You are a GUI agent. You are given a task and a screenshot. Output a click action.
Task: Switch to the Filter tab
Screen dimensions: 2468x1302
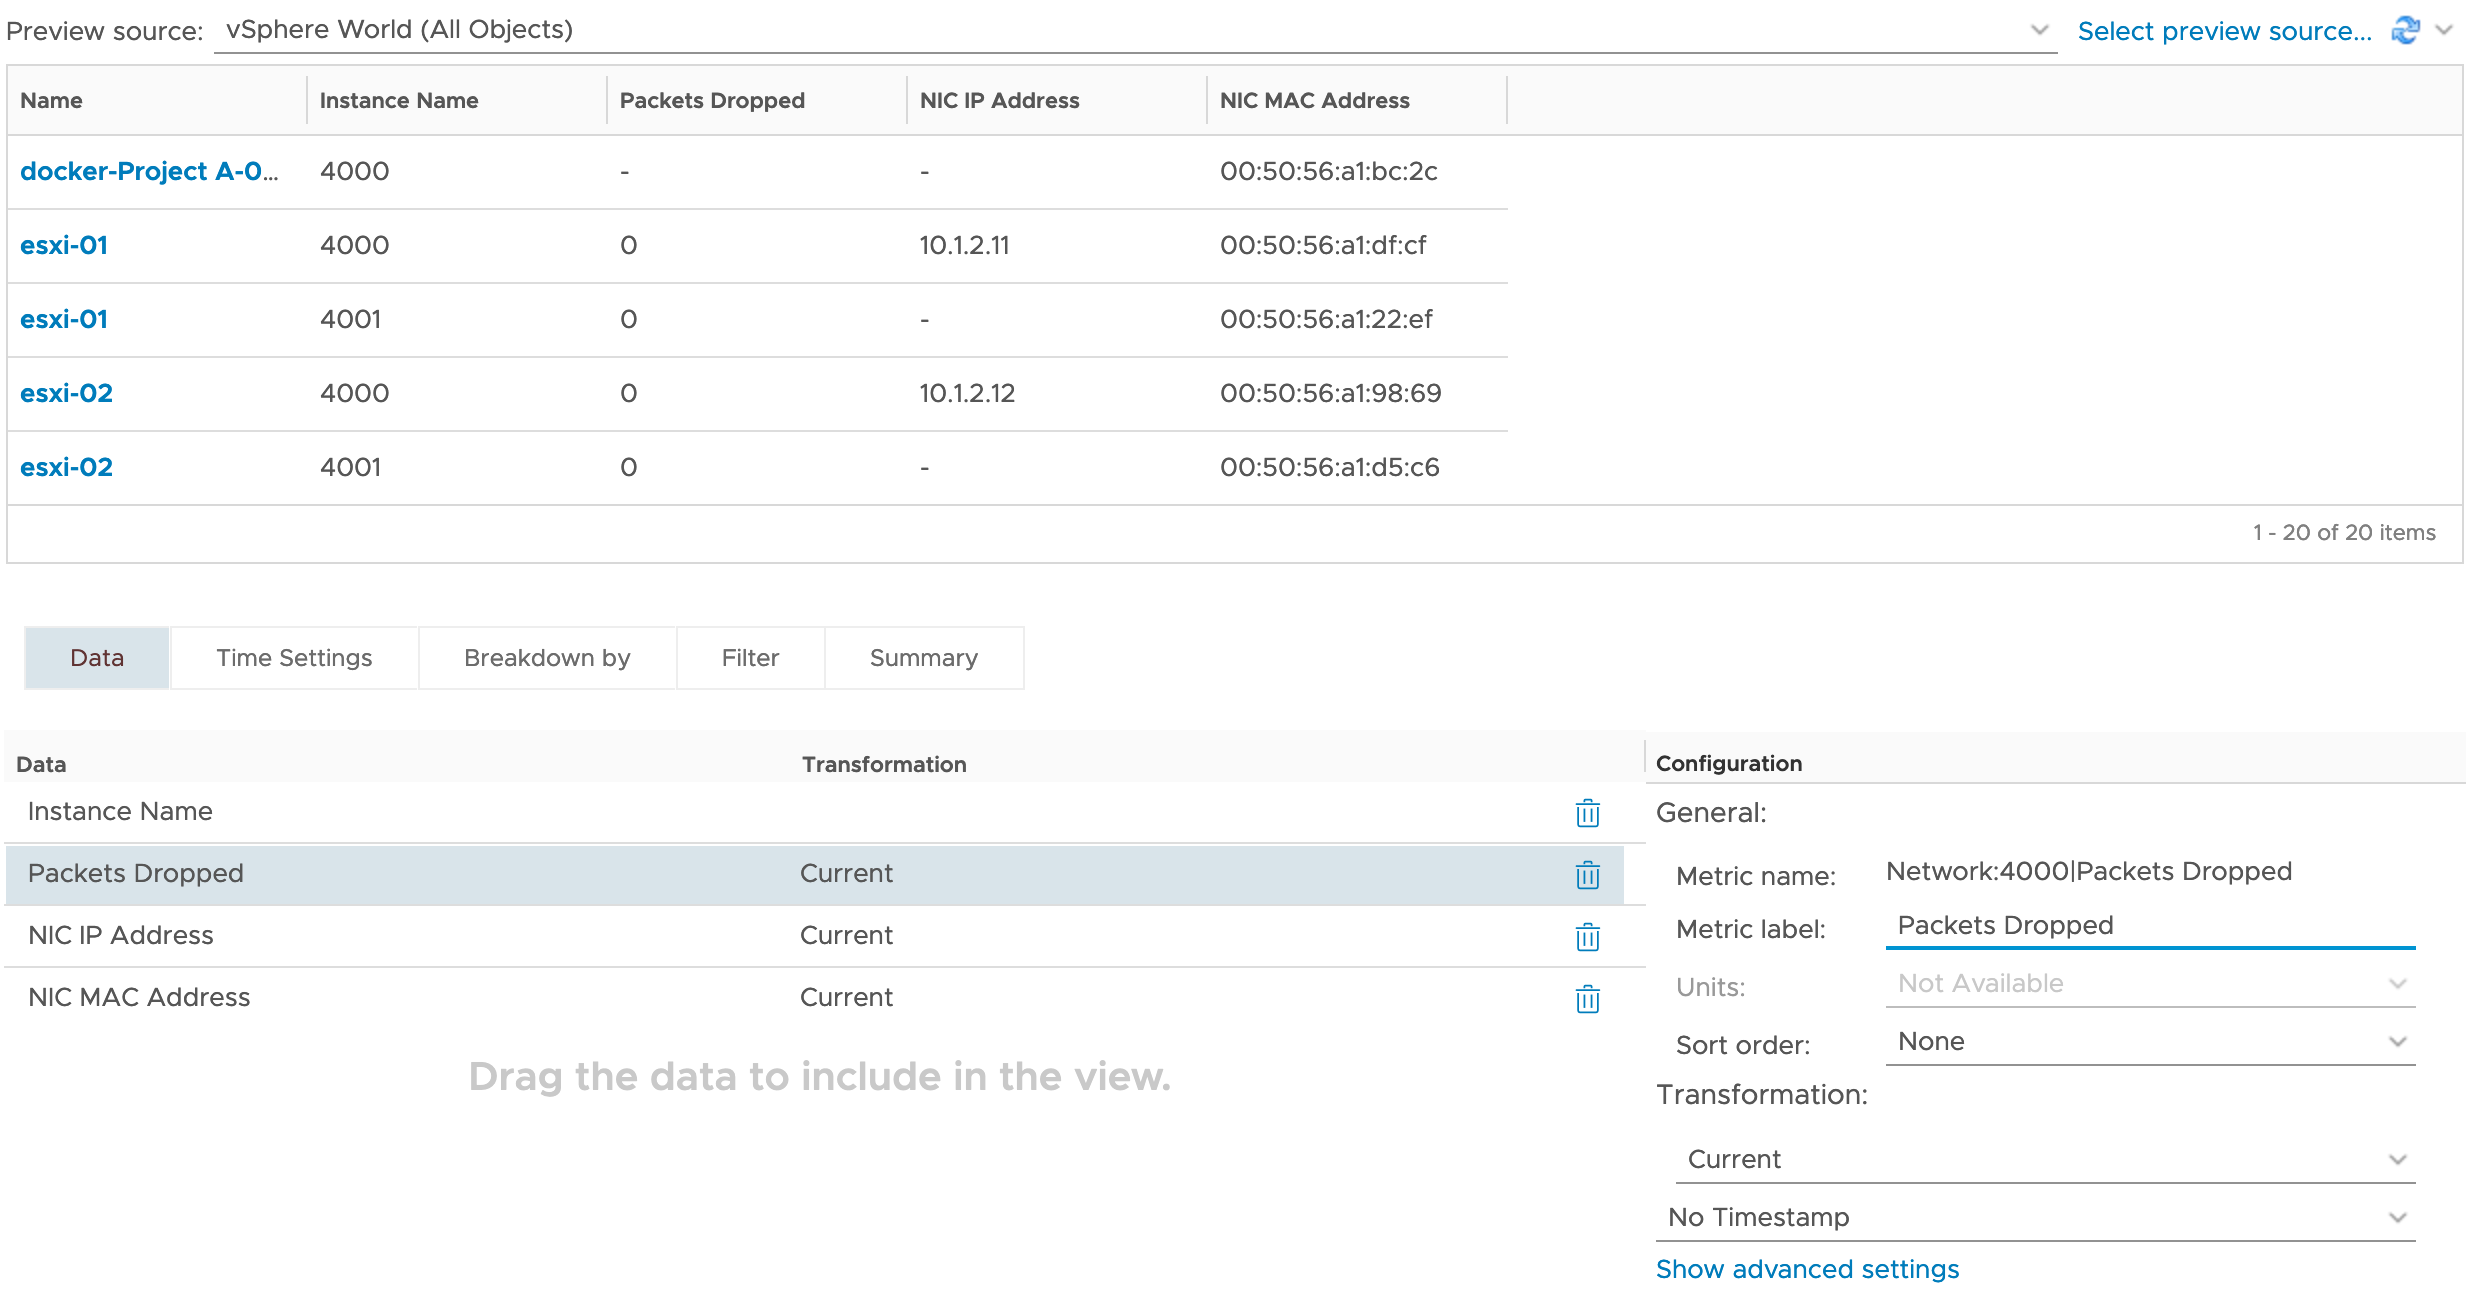point(750,658)
